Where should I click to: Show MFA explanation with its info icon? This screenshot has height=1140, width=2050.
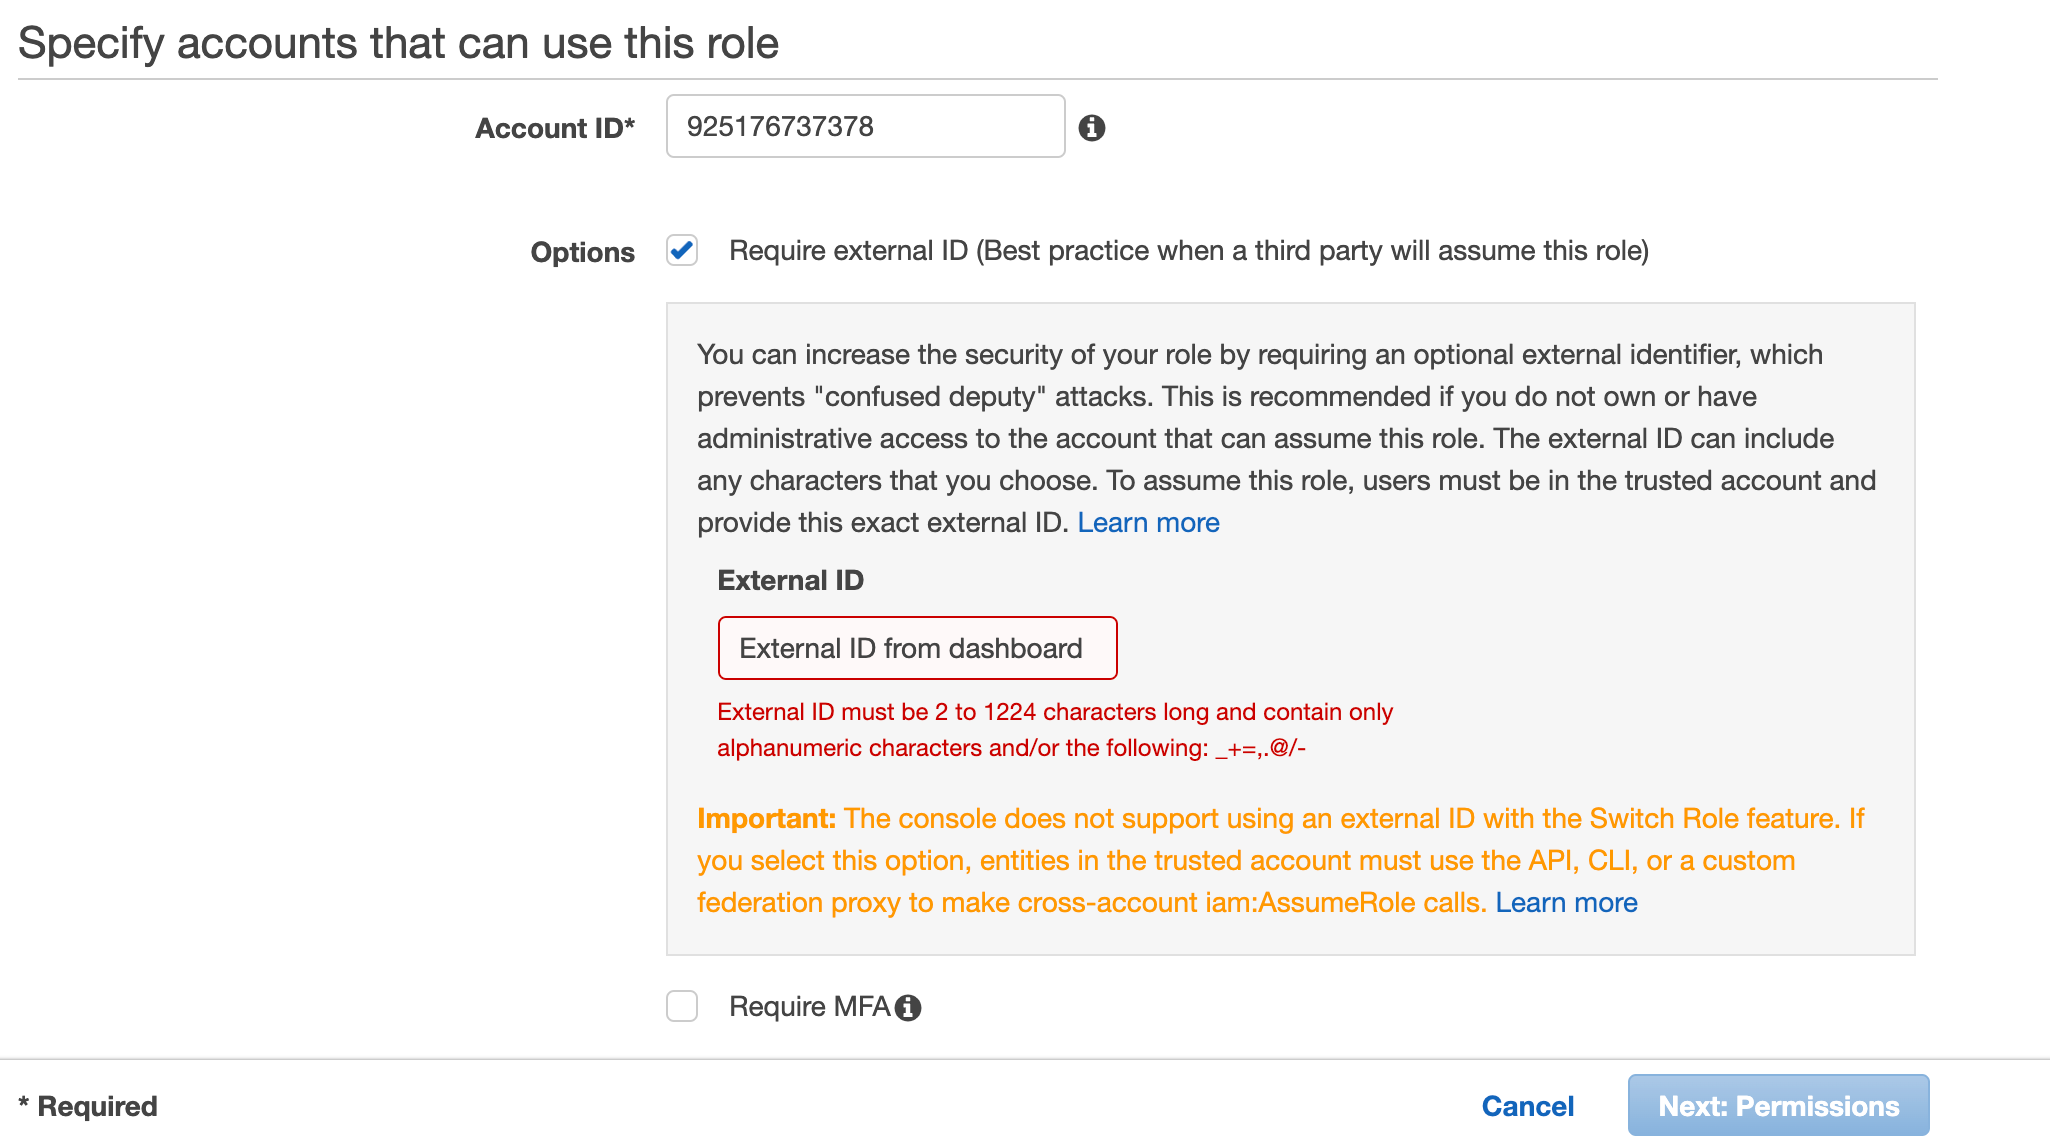point(909,1007)
